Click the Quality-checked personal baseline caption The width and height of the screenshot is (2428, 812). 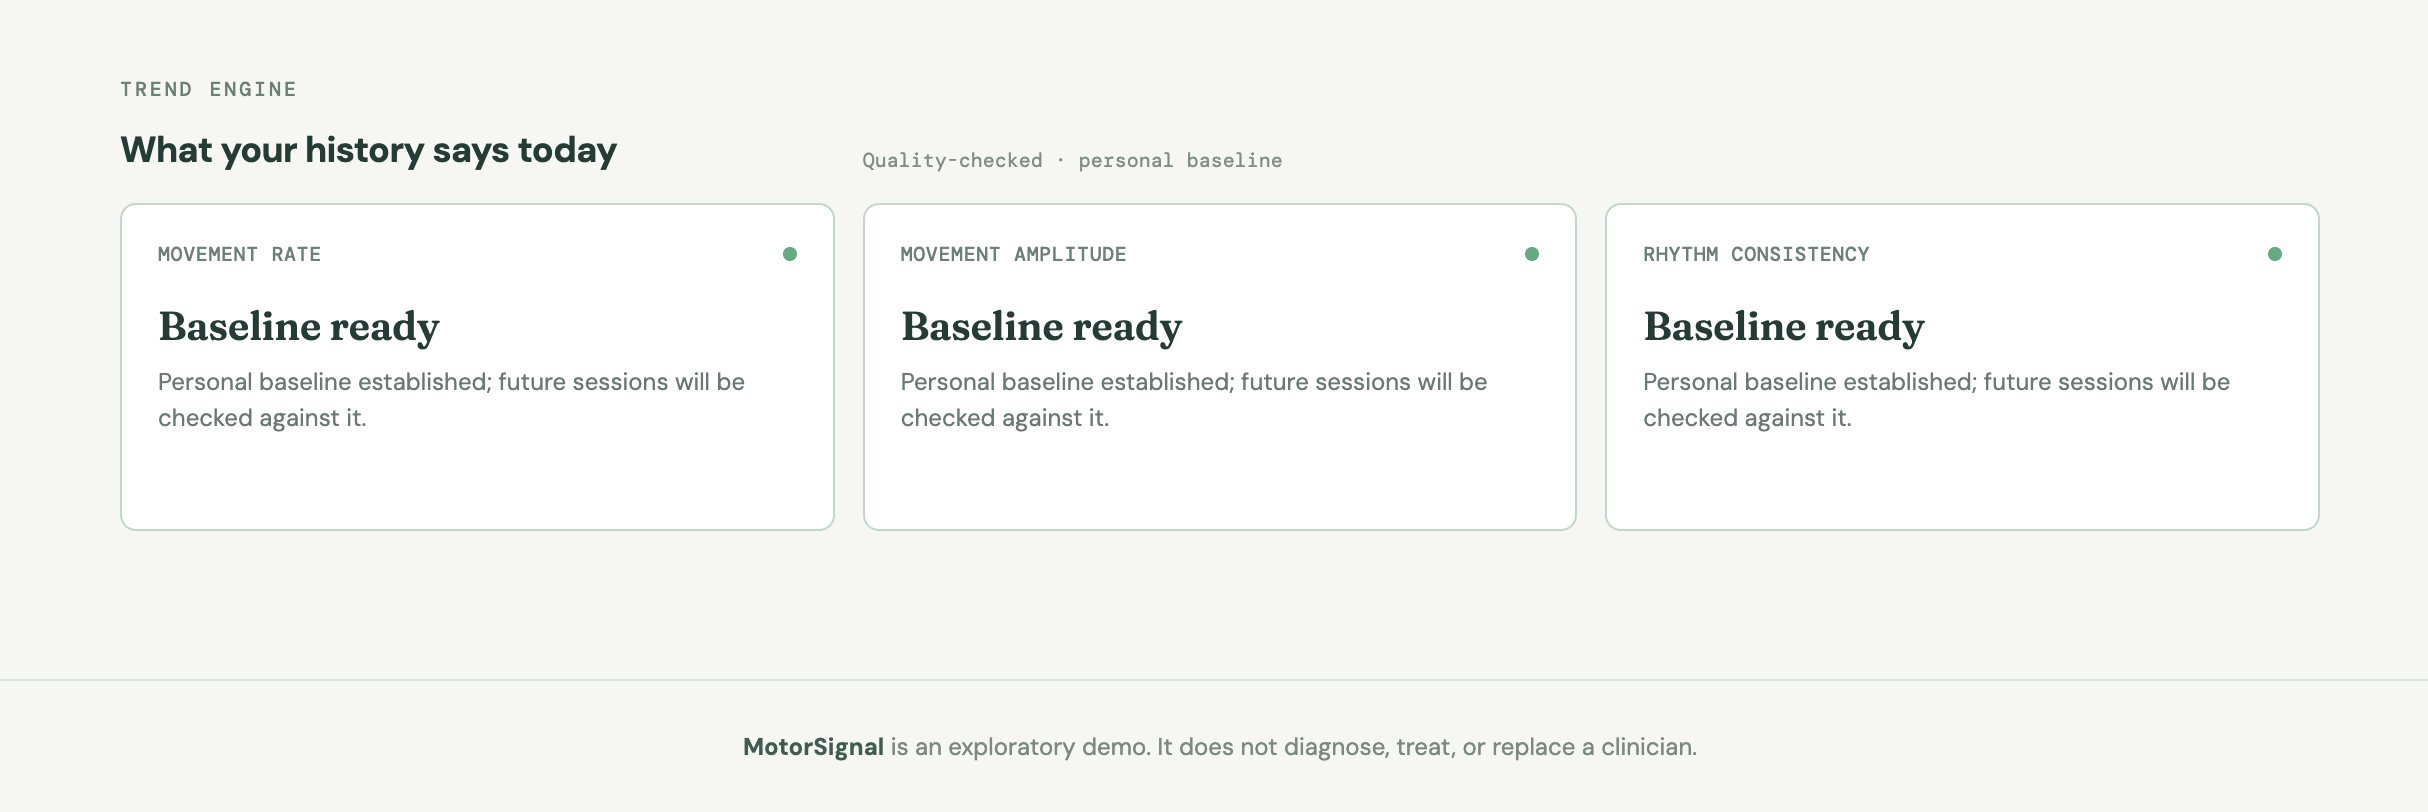1072,160
